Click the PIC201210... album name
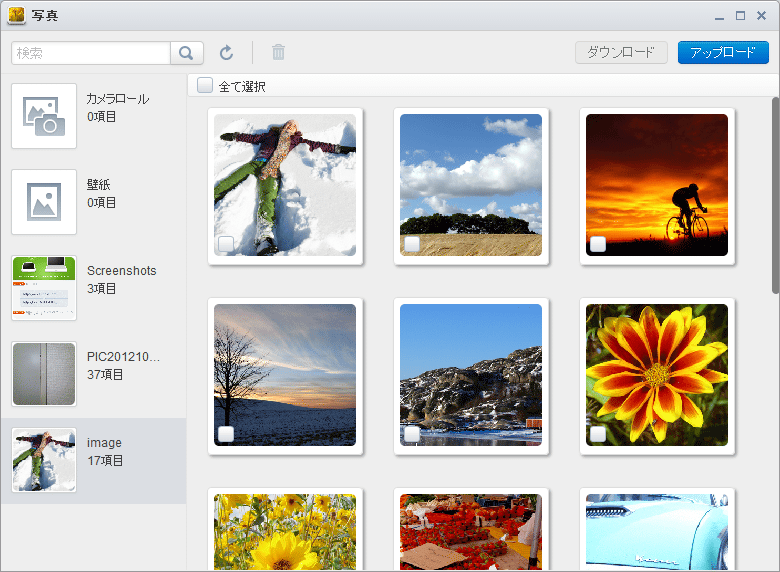780x572 pixels. tap(123, 357)
